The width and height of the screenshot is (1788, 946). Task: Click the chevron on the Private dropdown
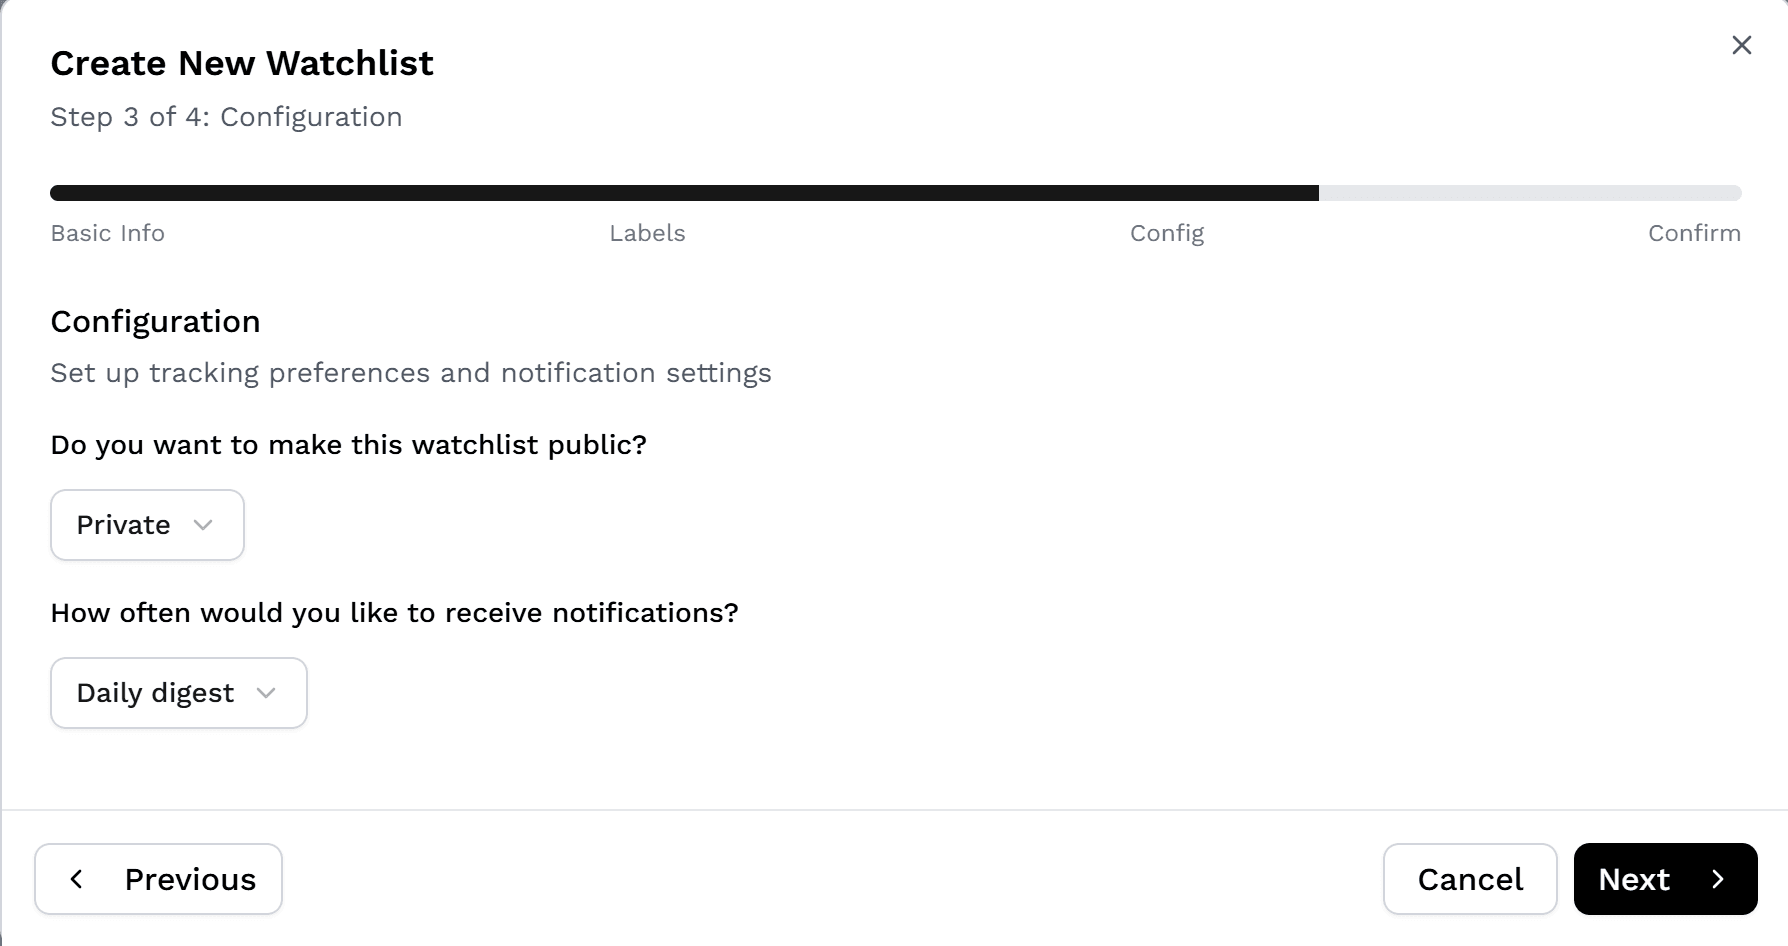pos(204,525)
